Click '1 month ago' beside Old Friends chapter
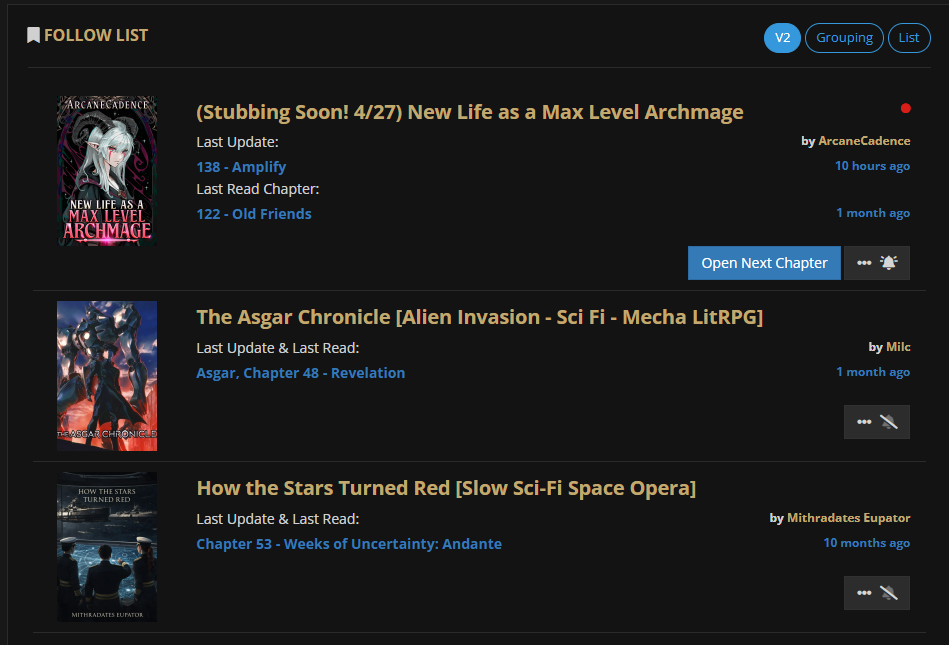The height and width of the screenshot is (645, 949). (x=873, y=213)
